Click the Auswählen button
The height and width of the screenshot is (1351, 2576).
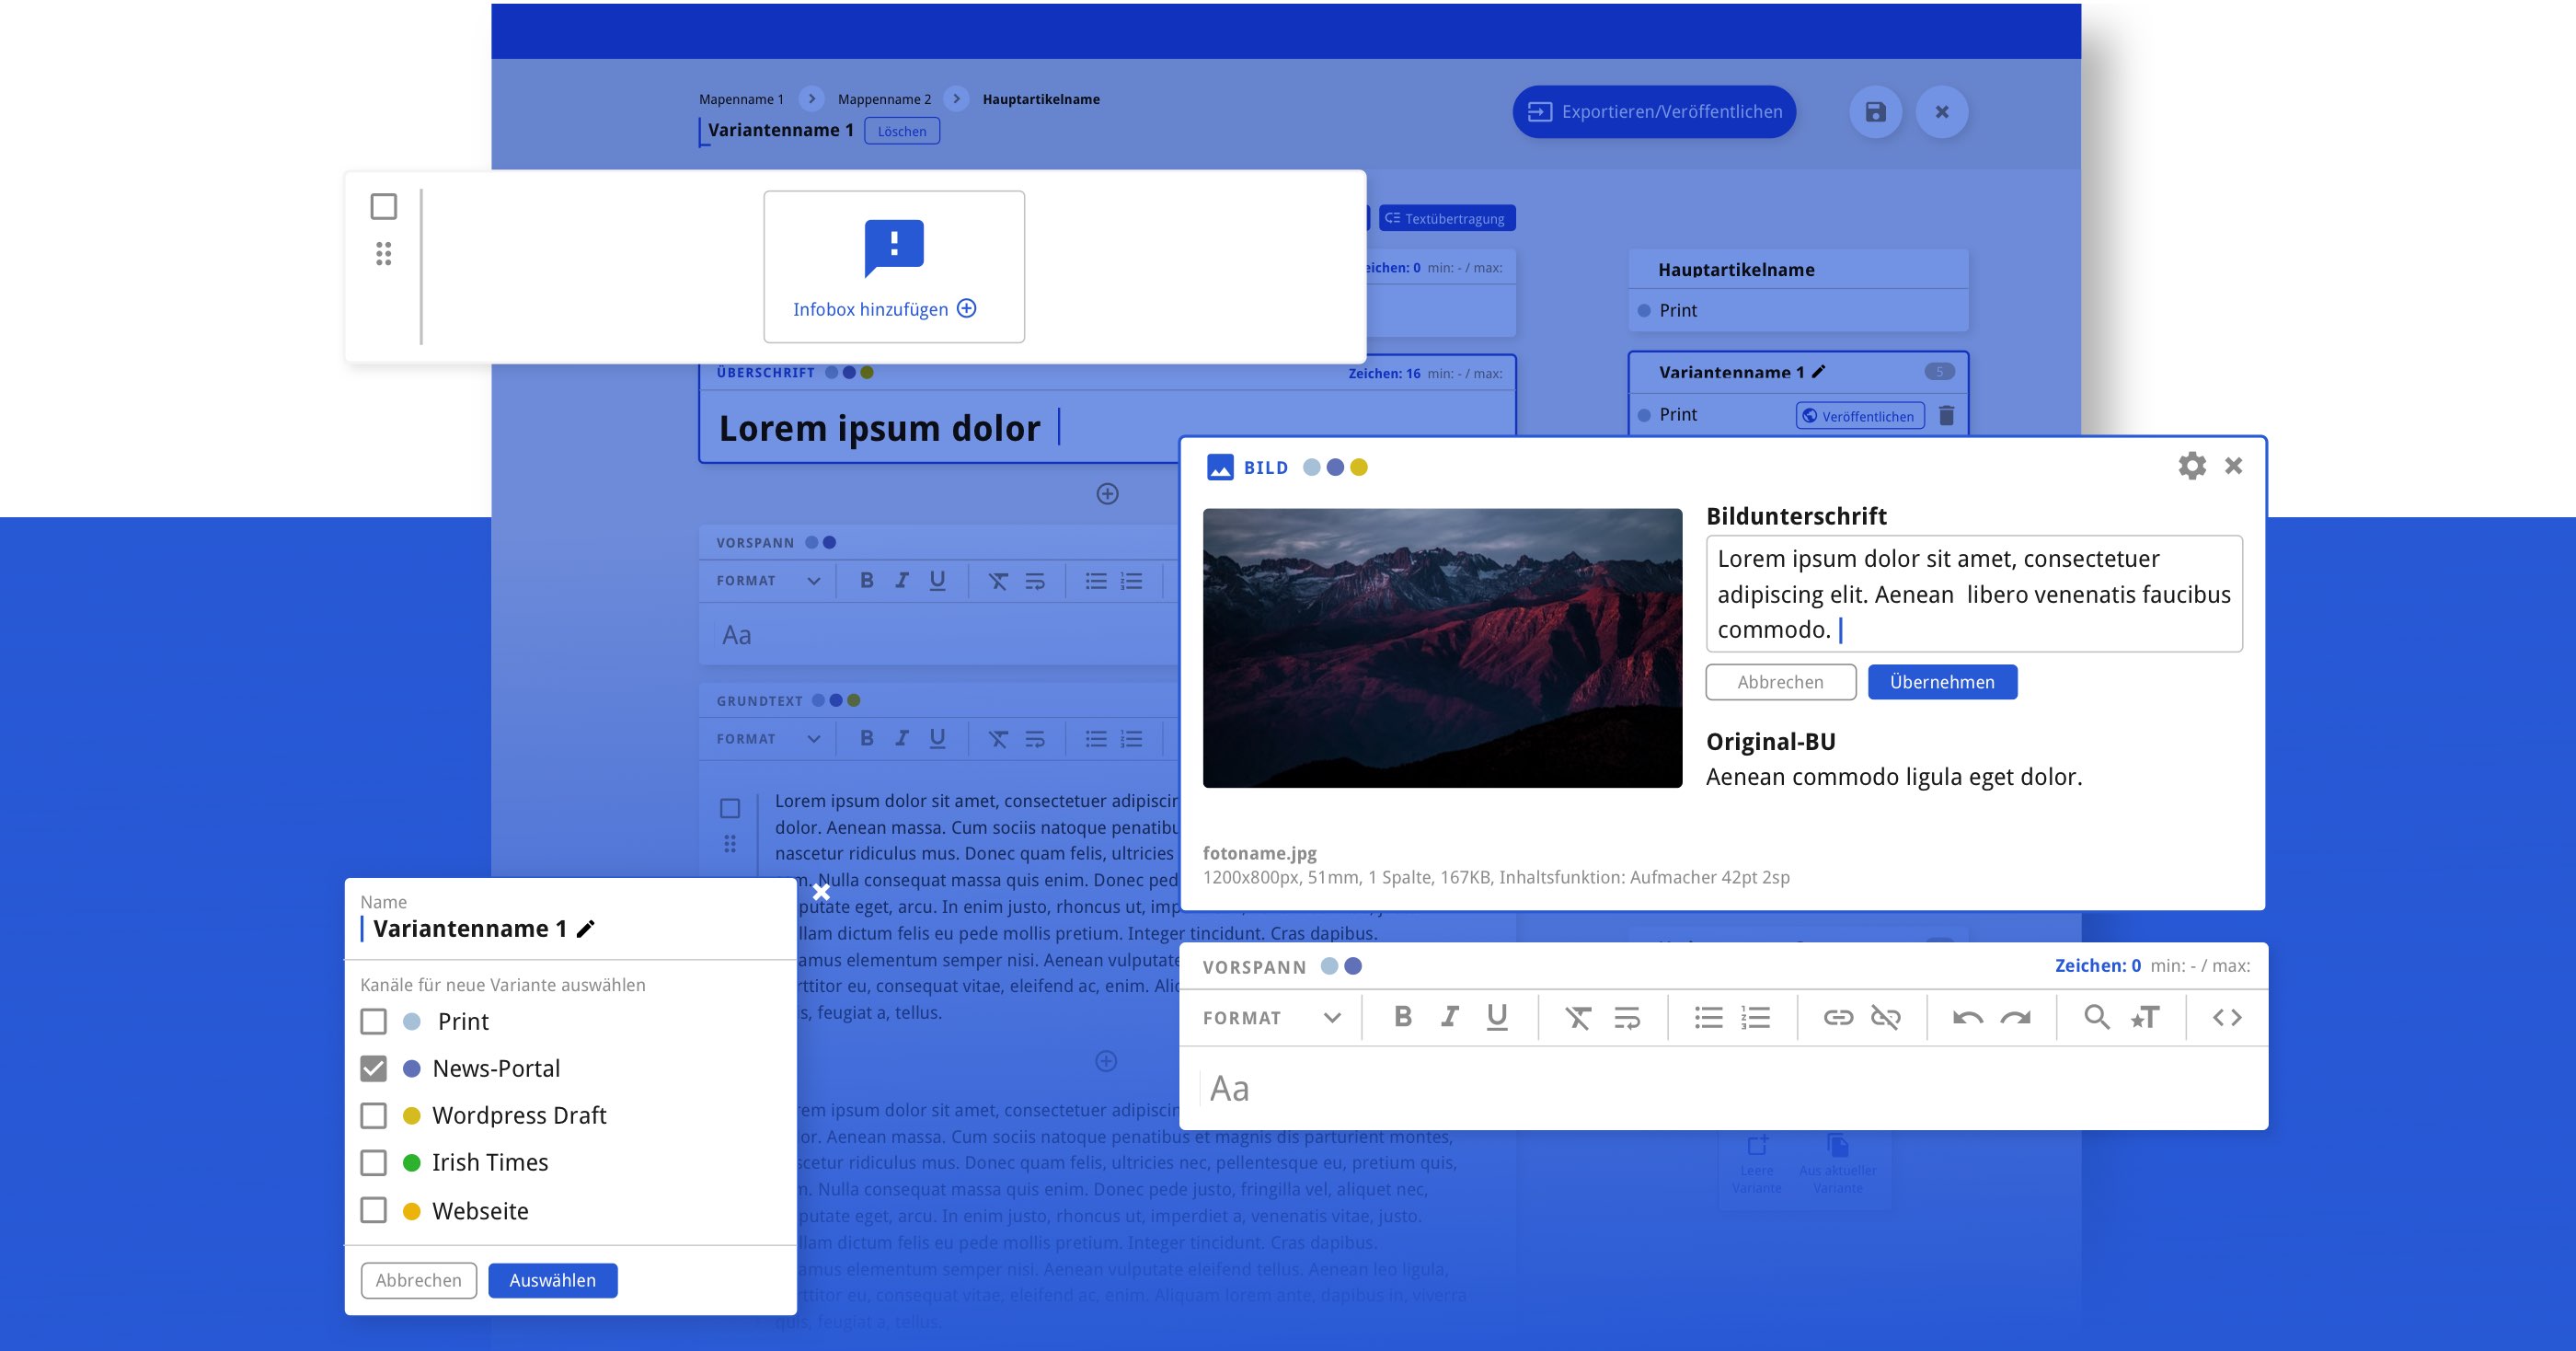tap(552, 1281)
